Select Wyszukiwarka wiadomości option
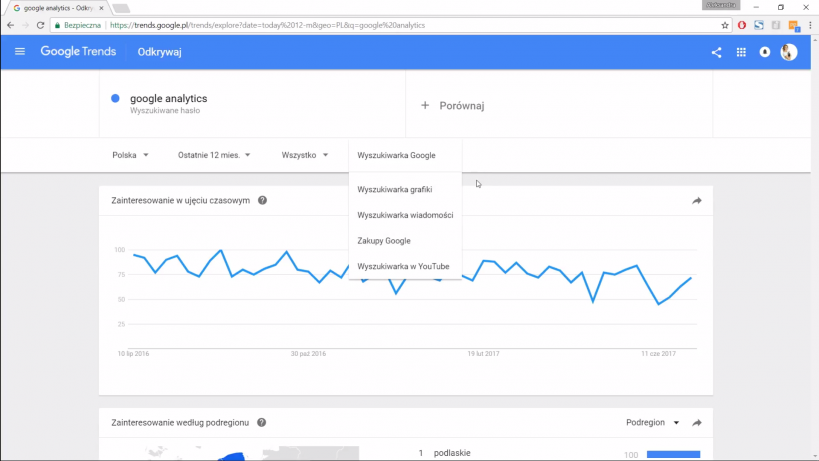Image resolution: width=819 pixels, height=461 pixels. (x=405, y=215)
